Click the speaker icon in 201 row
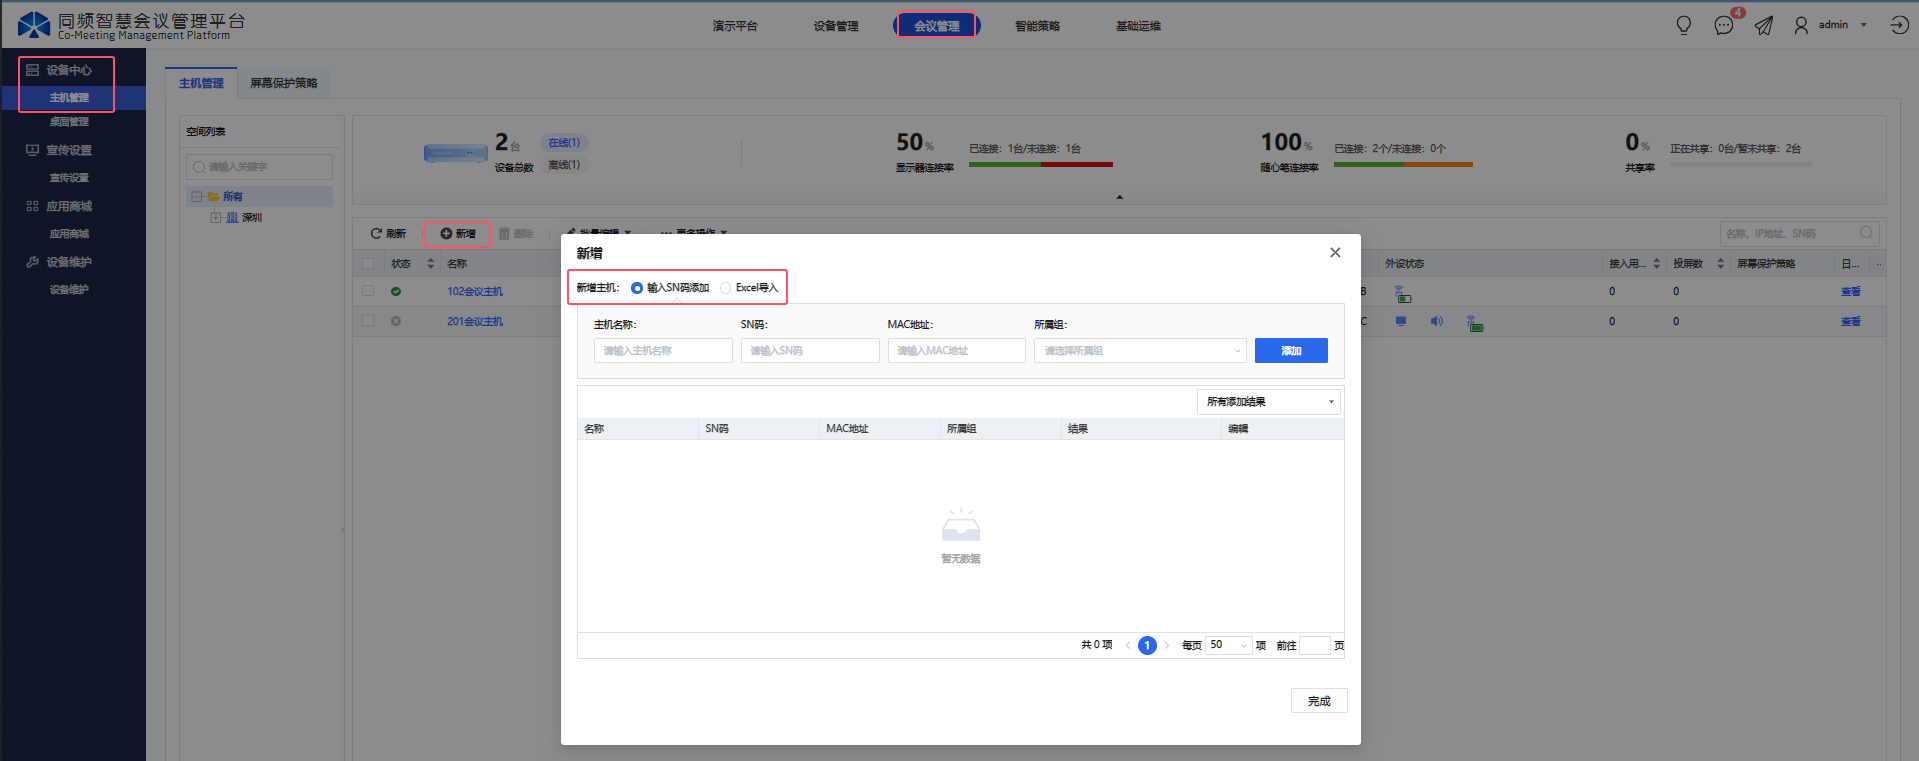Screen dimensions: 1919x761 (1436, 321)
